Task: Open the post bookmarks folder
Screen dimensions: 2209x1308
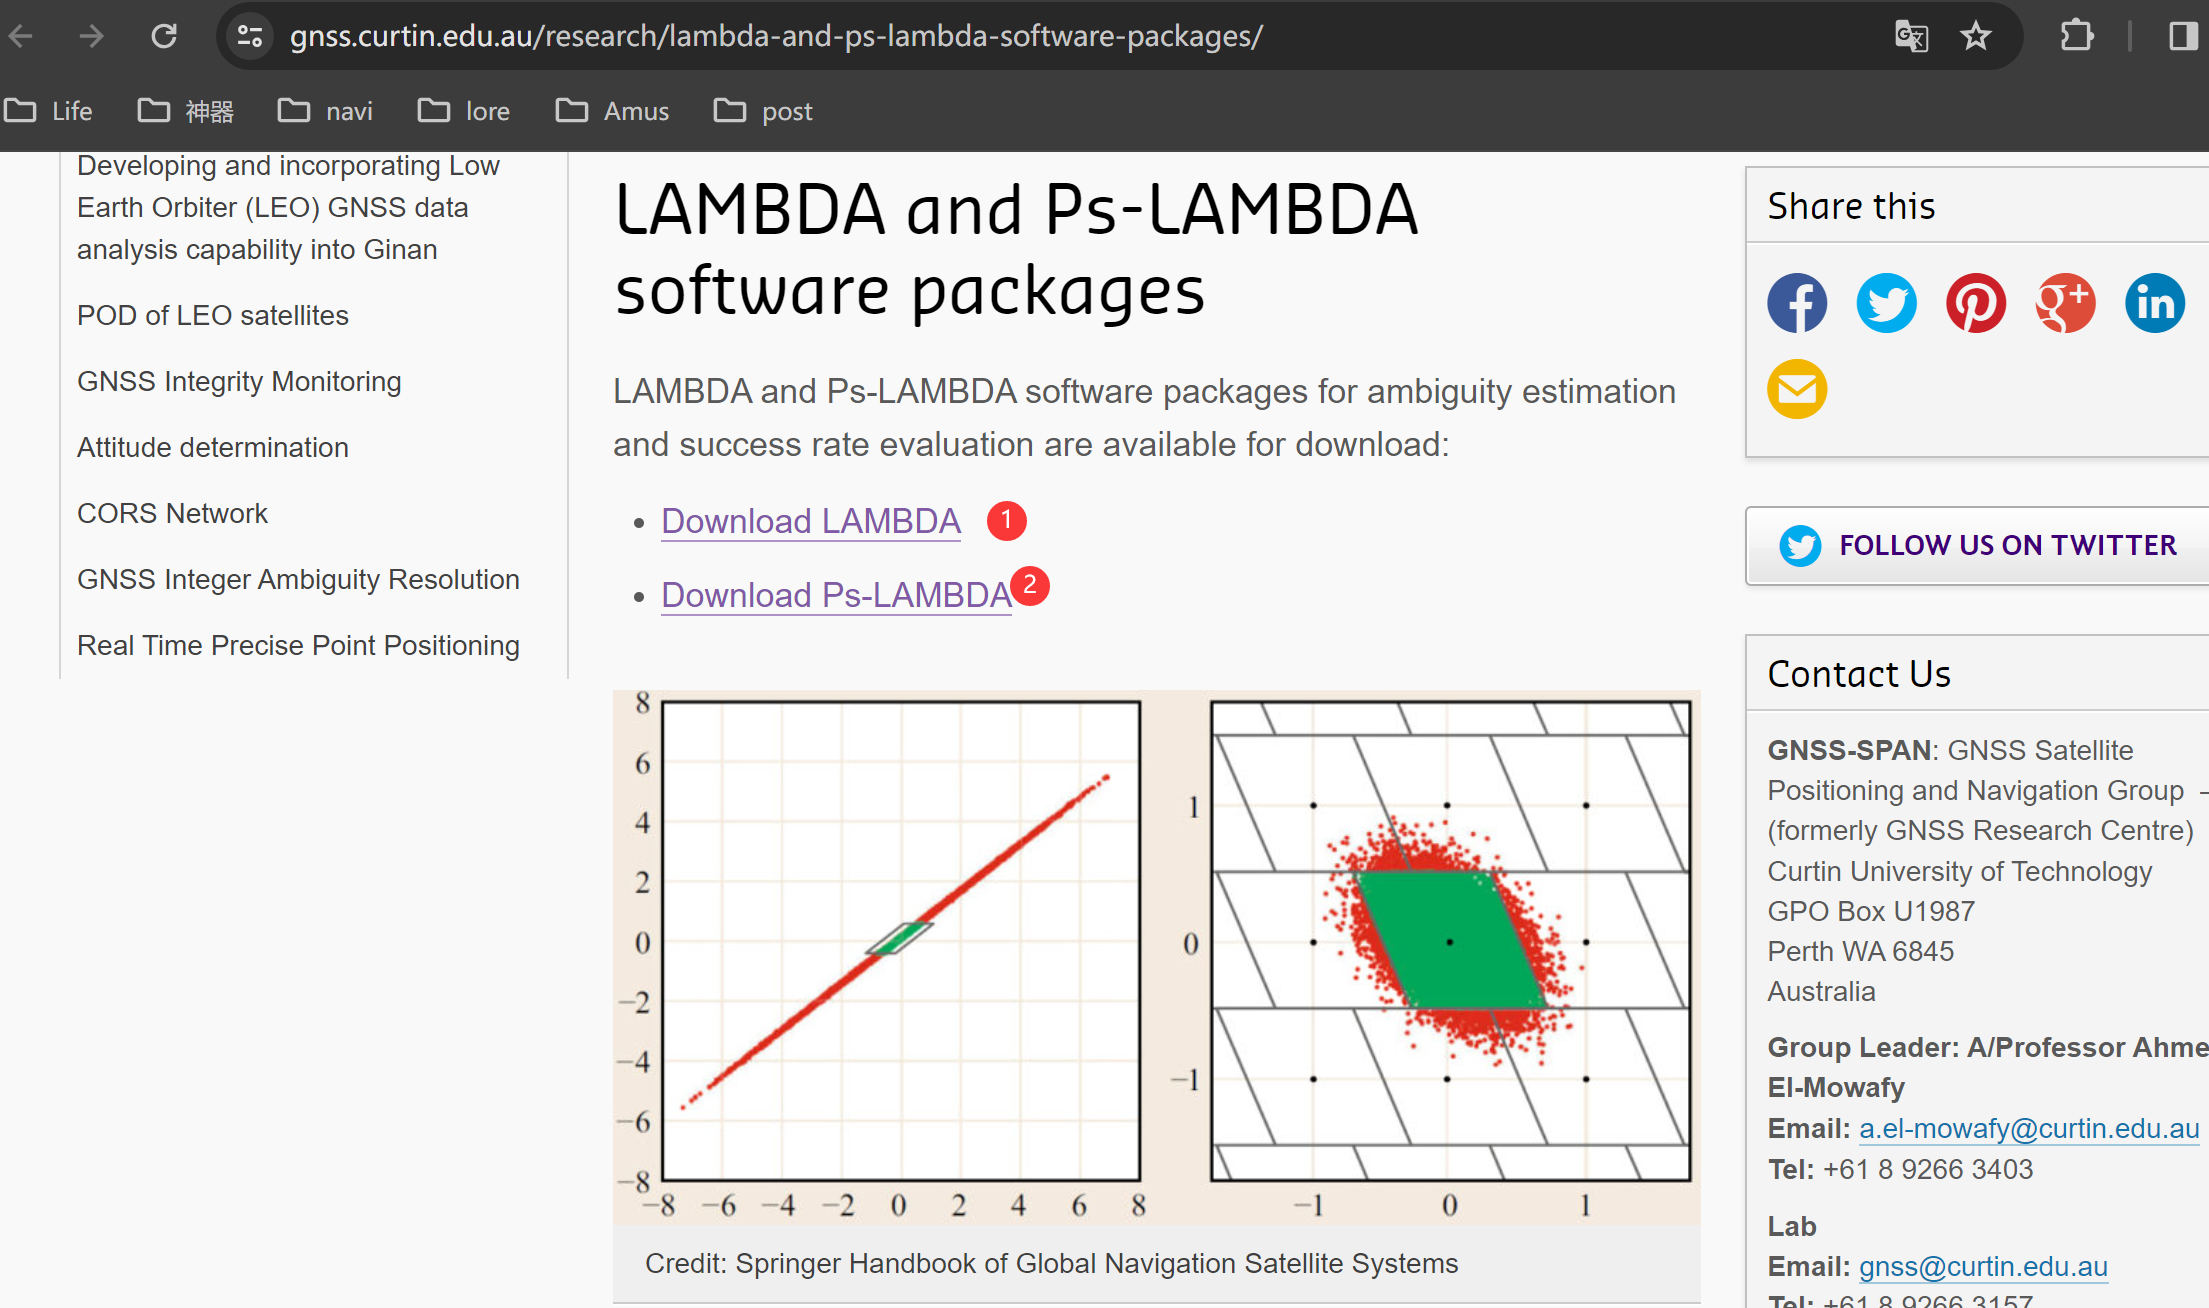Action: (x=763, y=111)
